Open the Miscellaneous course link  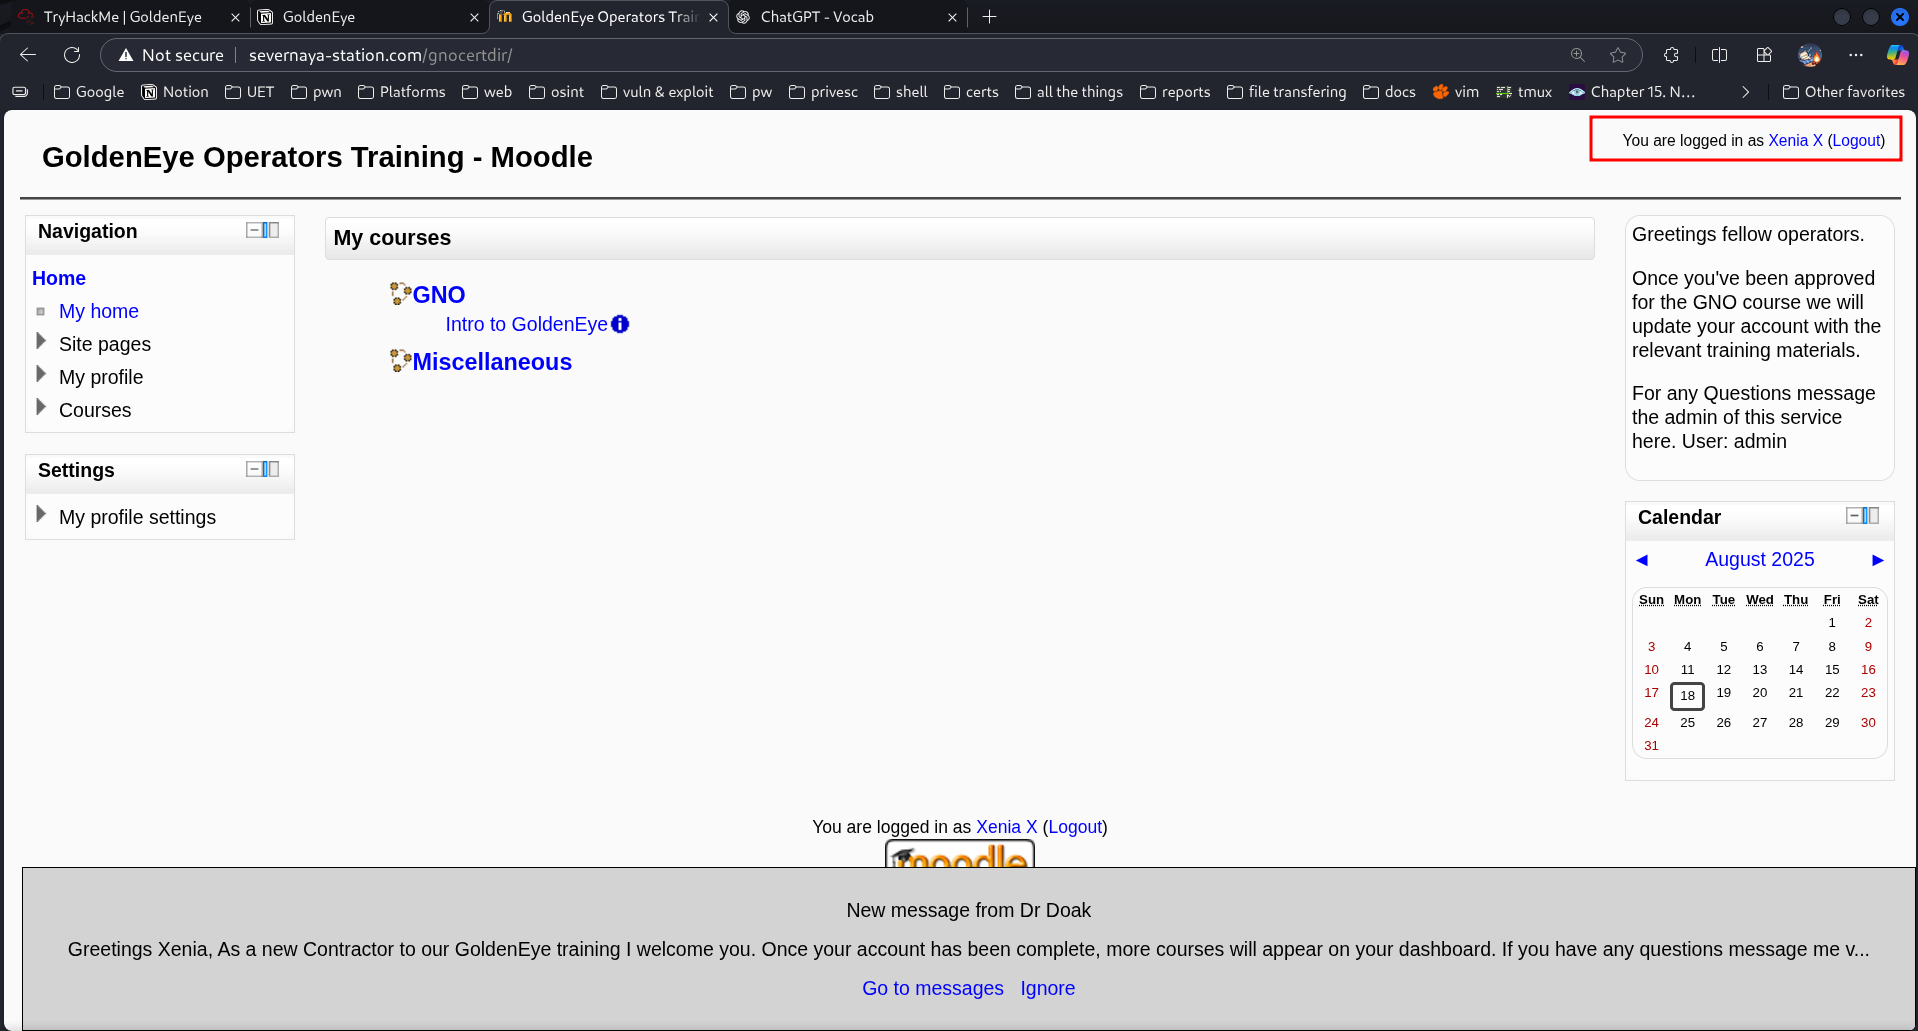pyautogui.click(x=492, y=362)
